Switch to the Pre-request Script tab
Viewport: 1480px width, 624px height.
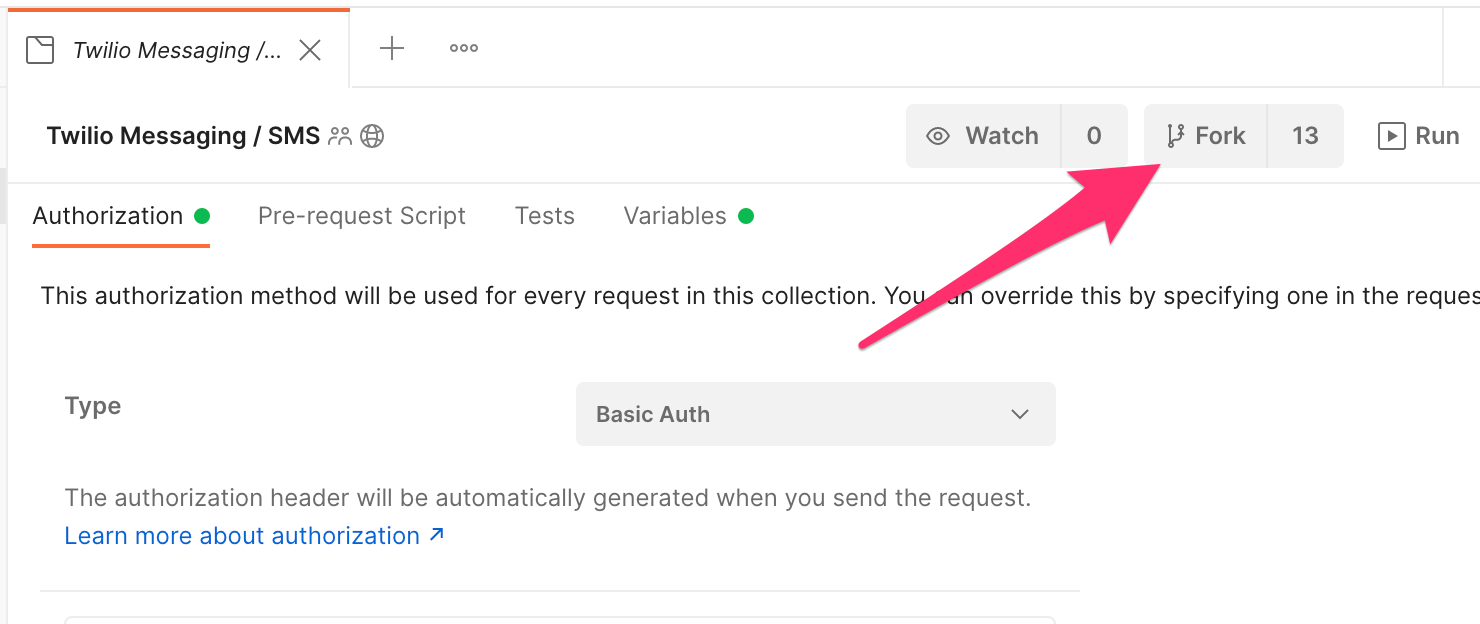pos(361,215)
